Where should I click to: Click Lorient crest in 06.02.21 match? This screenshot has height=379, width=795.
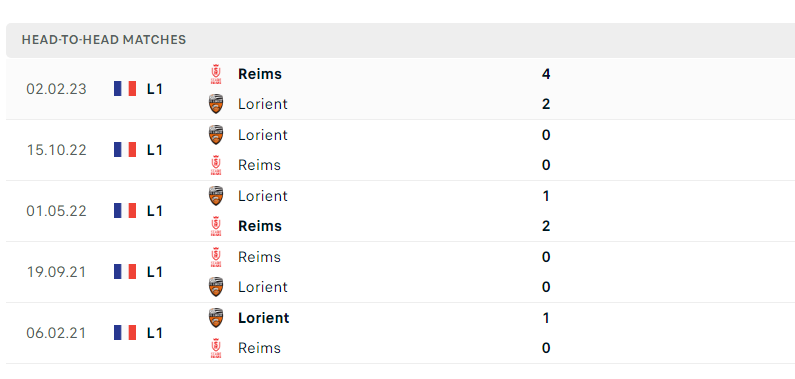click(x=216, y=318)
